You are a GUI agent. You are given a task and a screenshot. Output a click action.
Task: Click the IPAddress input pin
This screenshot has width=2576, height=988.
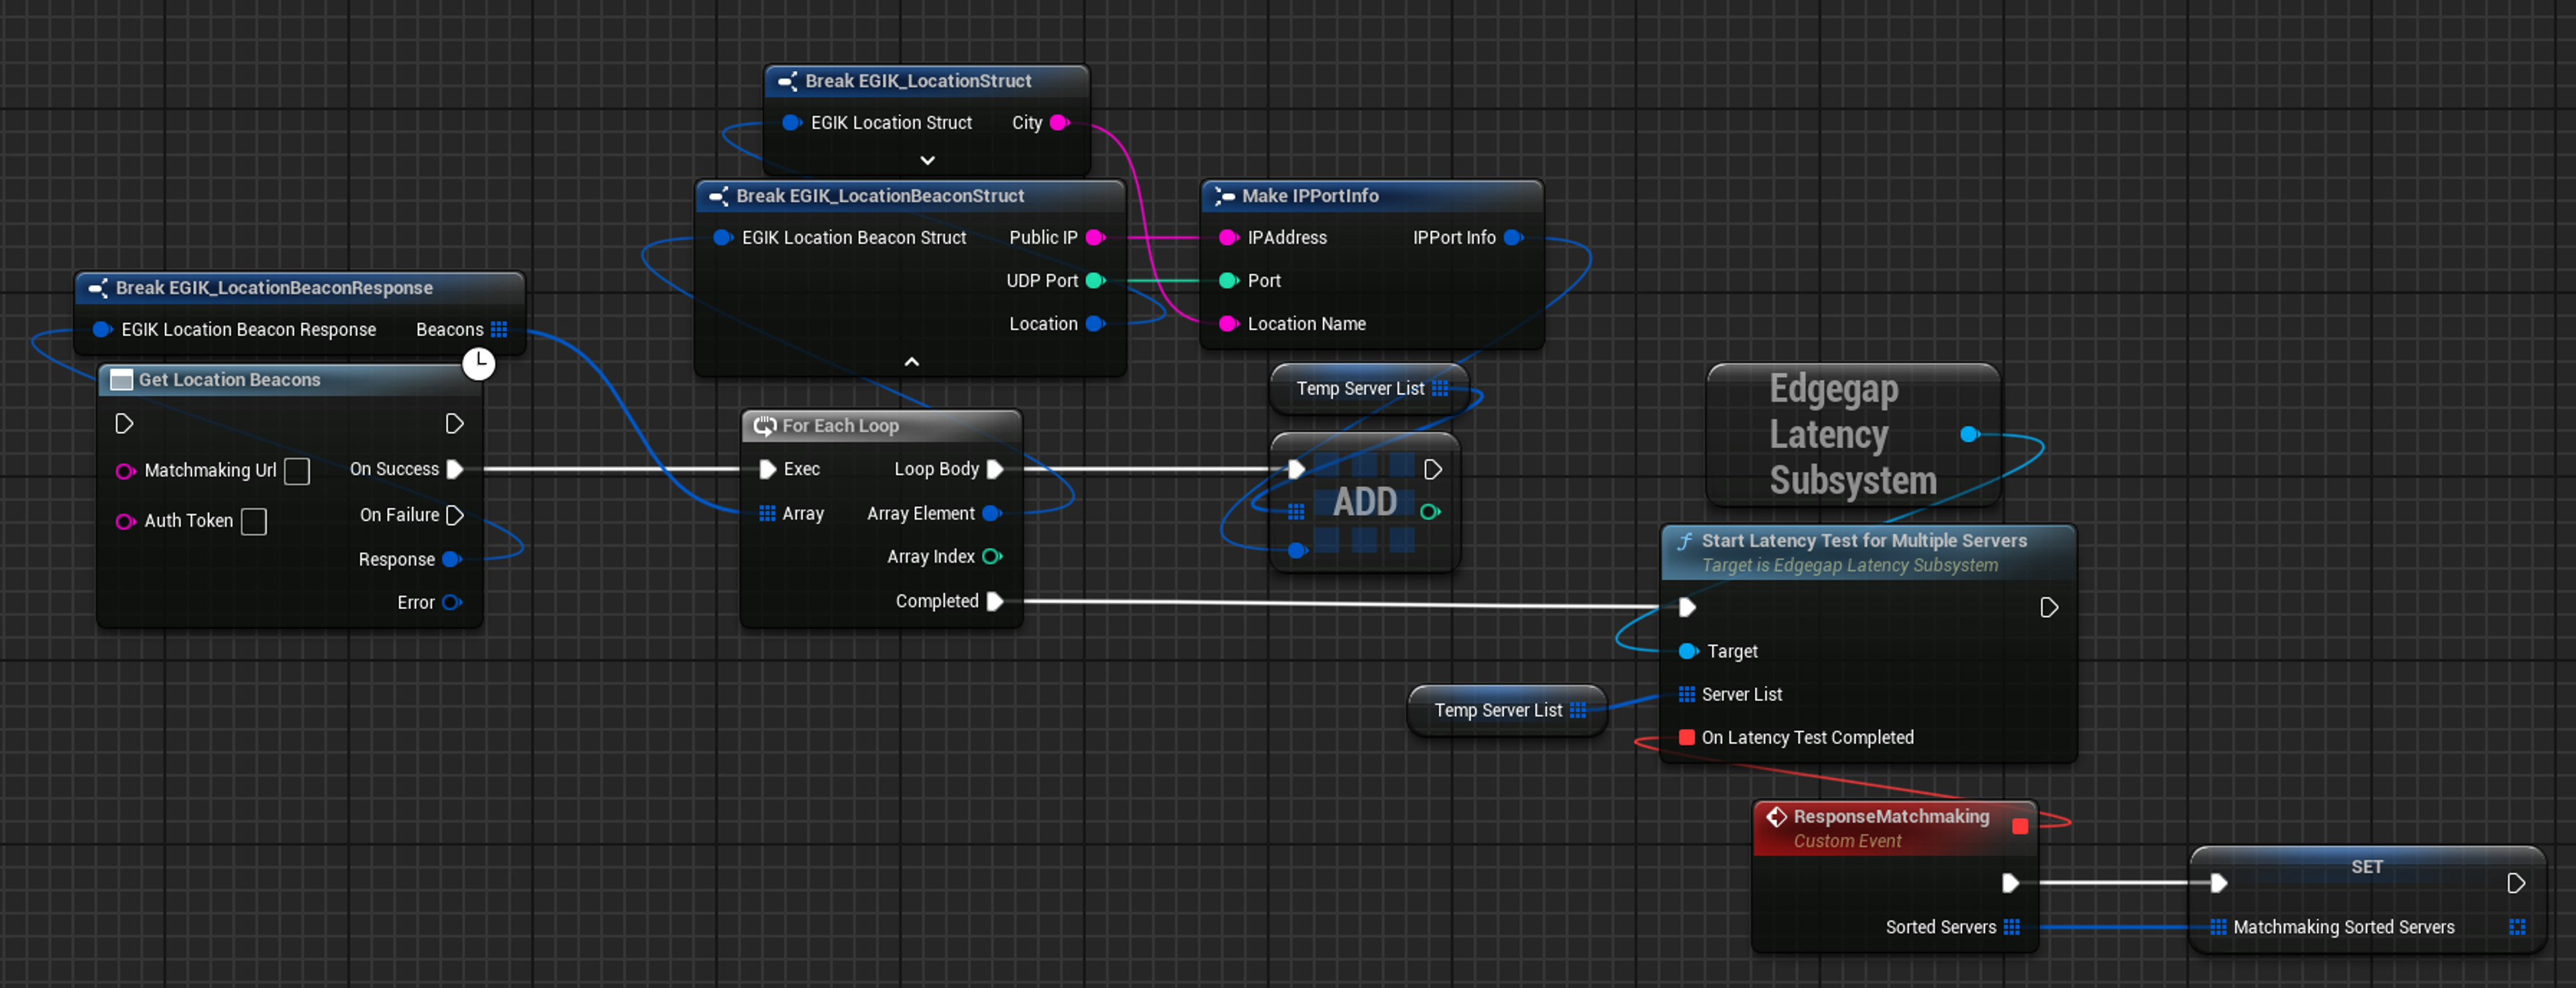pyautogui.click(x=1229, y=237)
